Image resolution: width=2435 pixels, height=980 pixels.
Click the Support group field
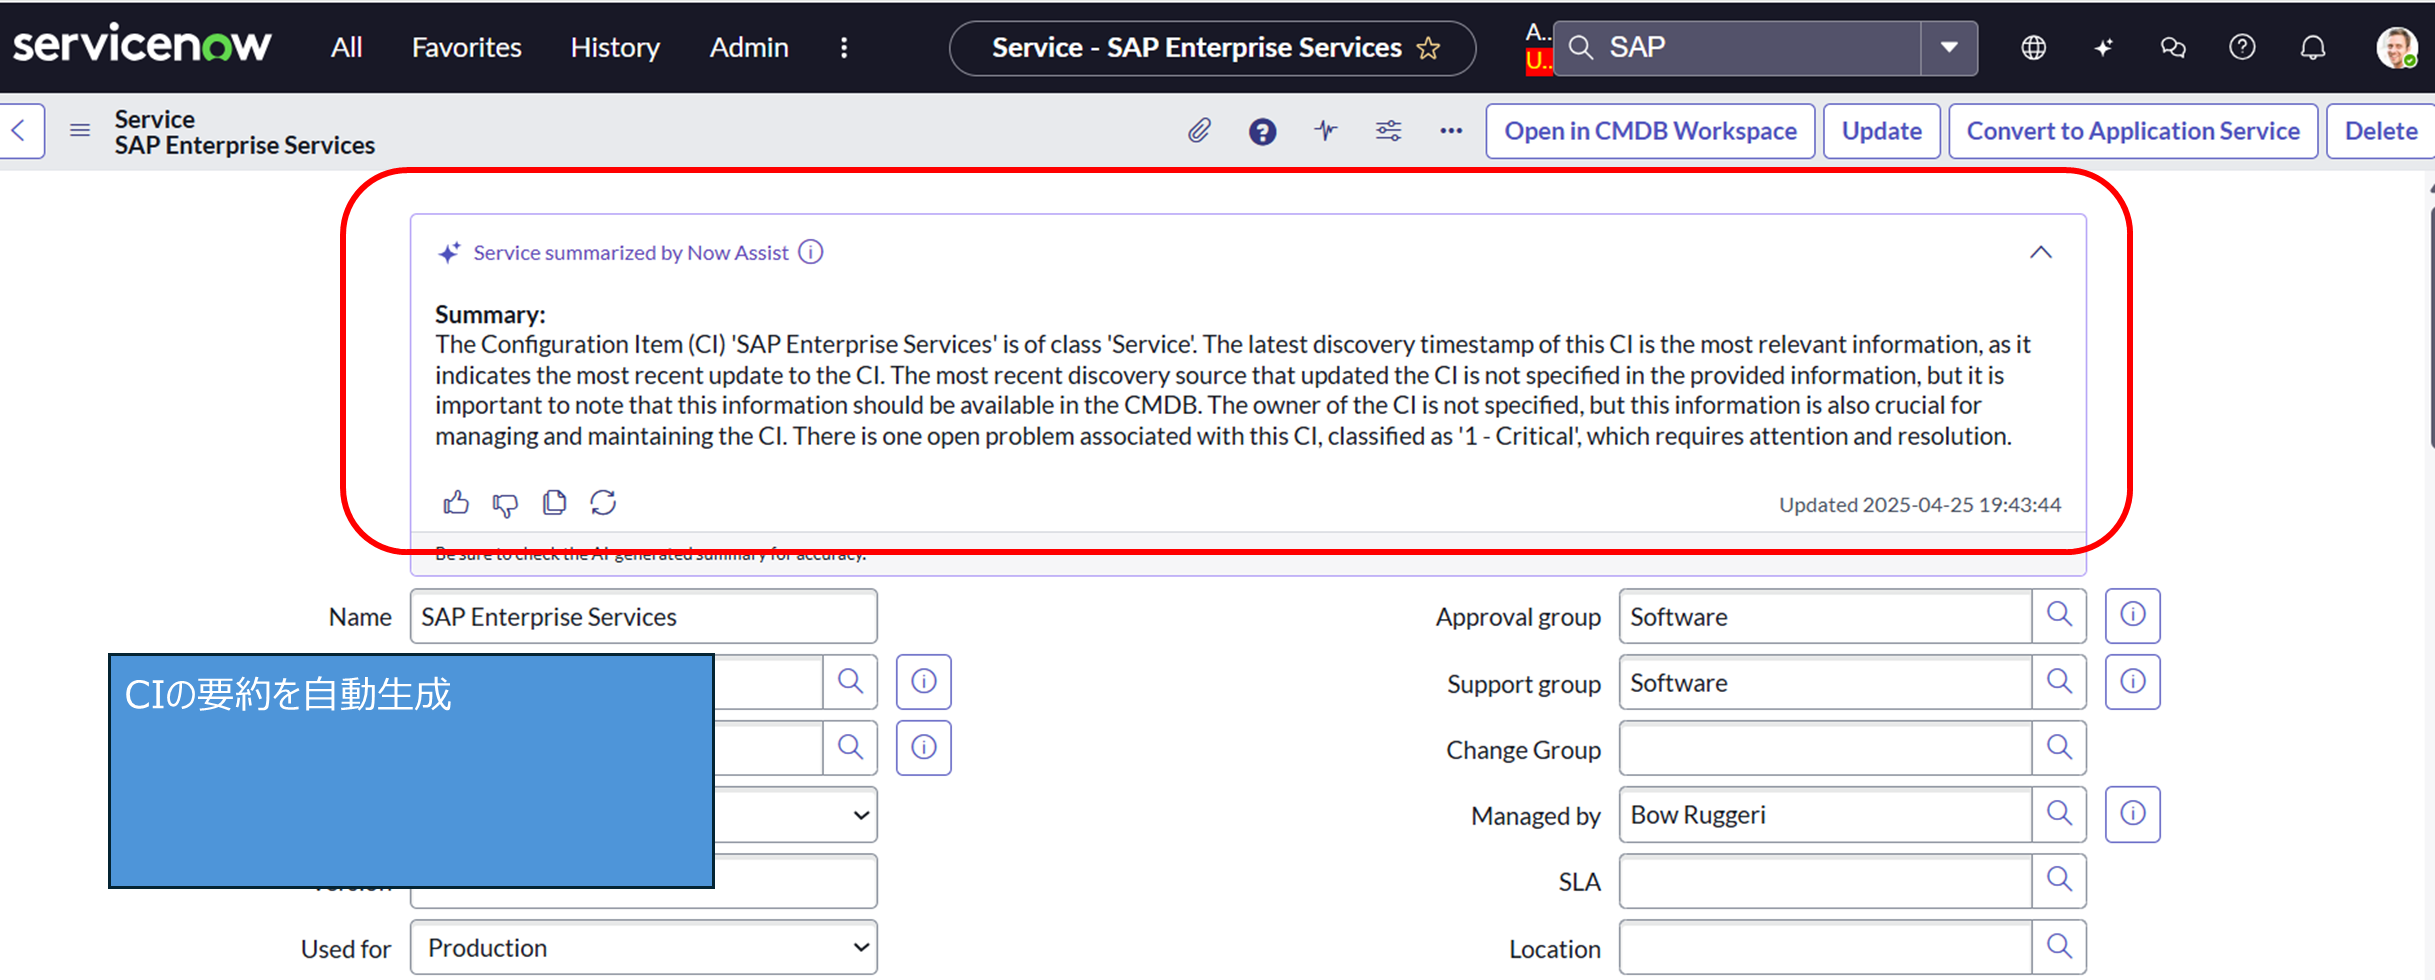click(1825, 683)
